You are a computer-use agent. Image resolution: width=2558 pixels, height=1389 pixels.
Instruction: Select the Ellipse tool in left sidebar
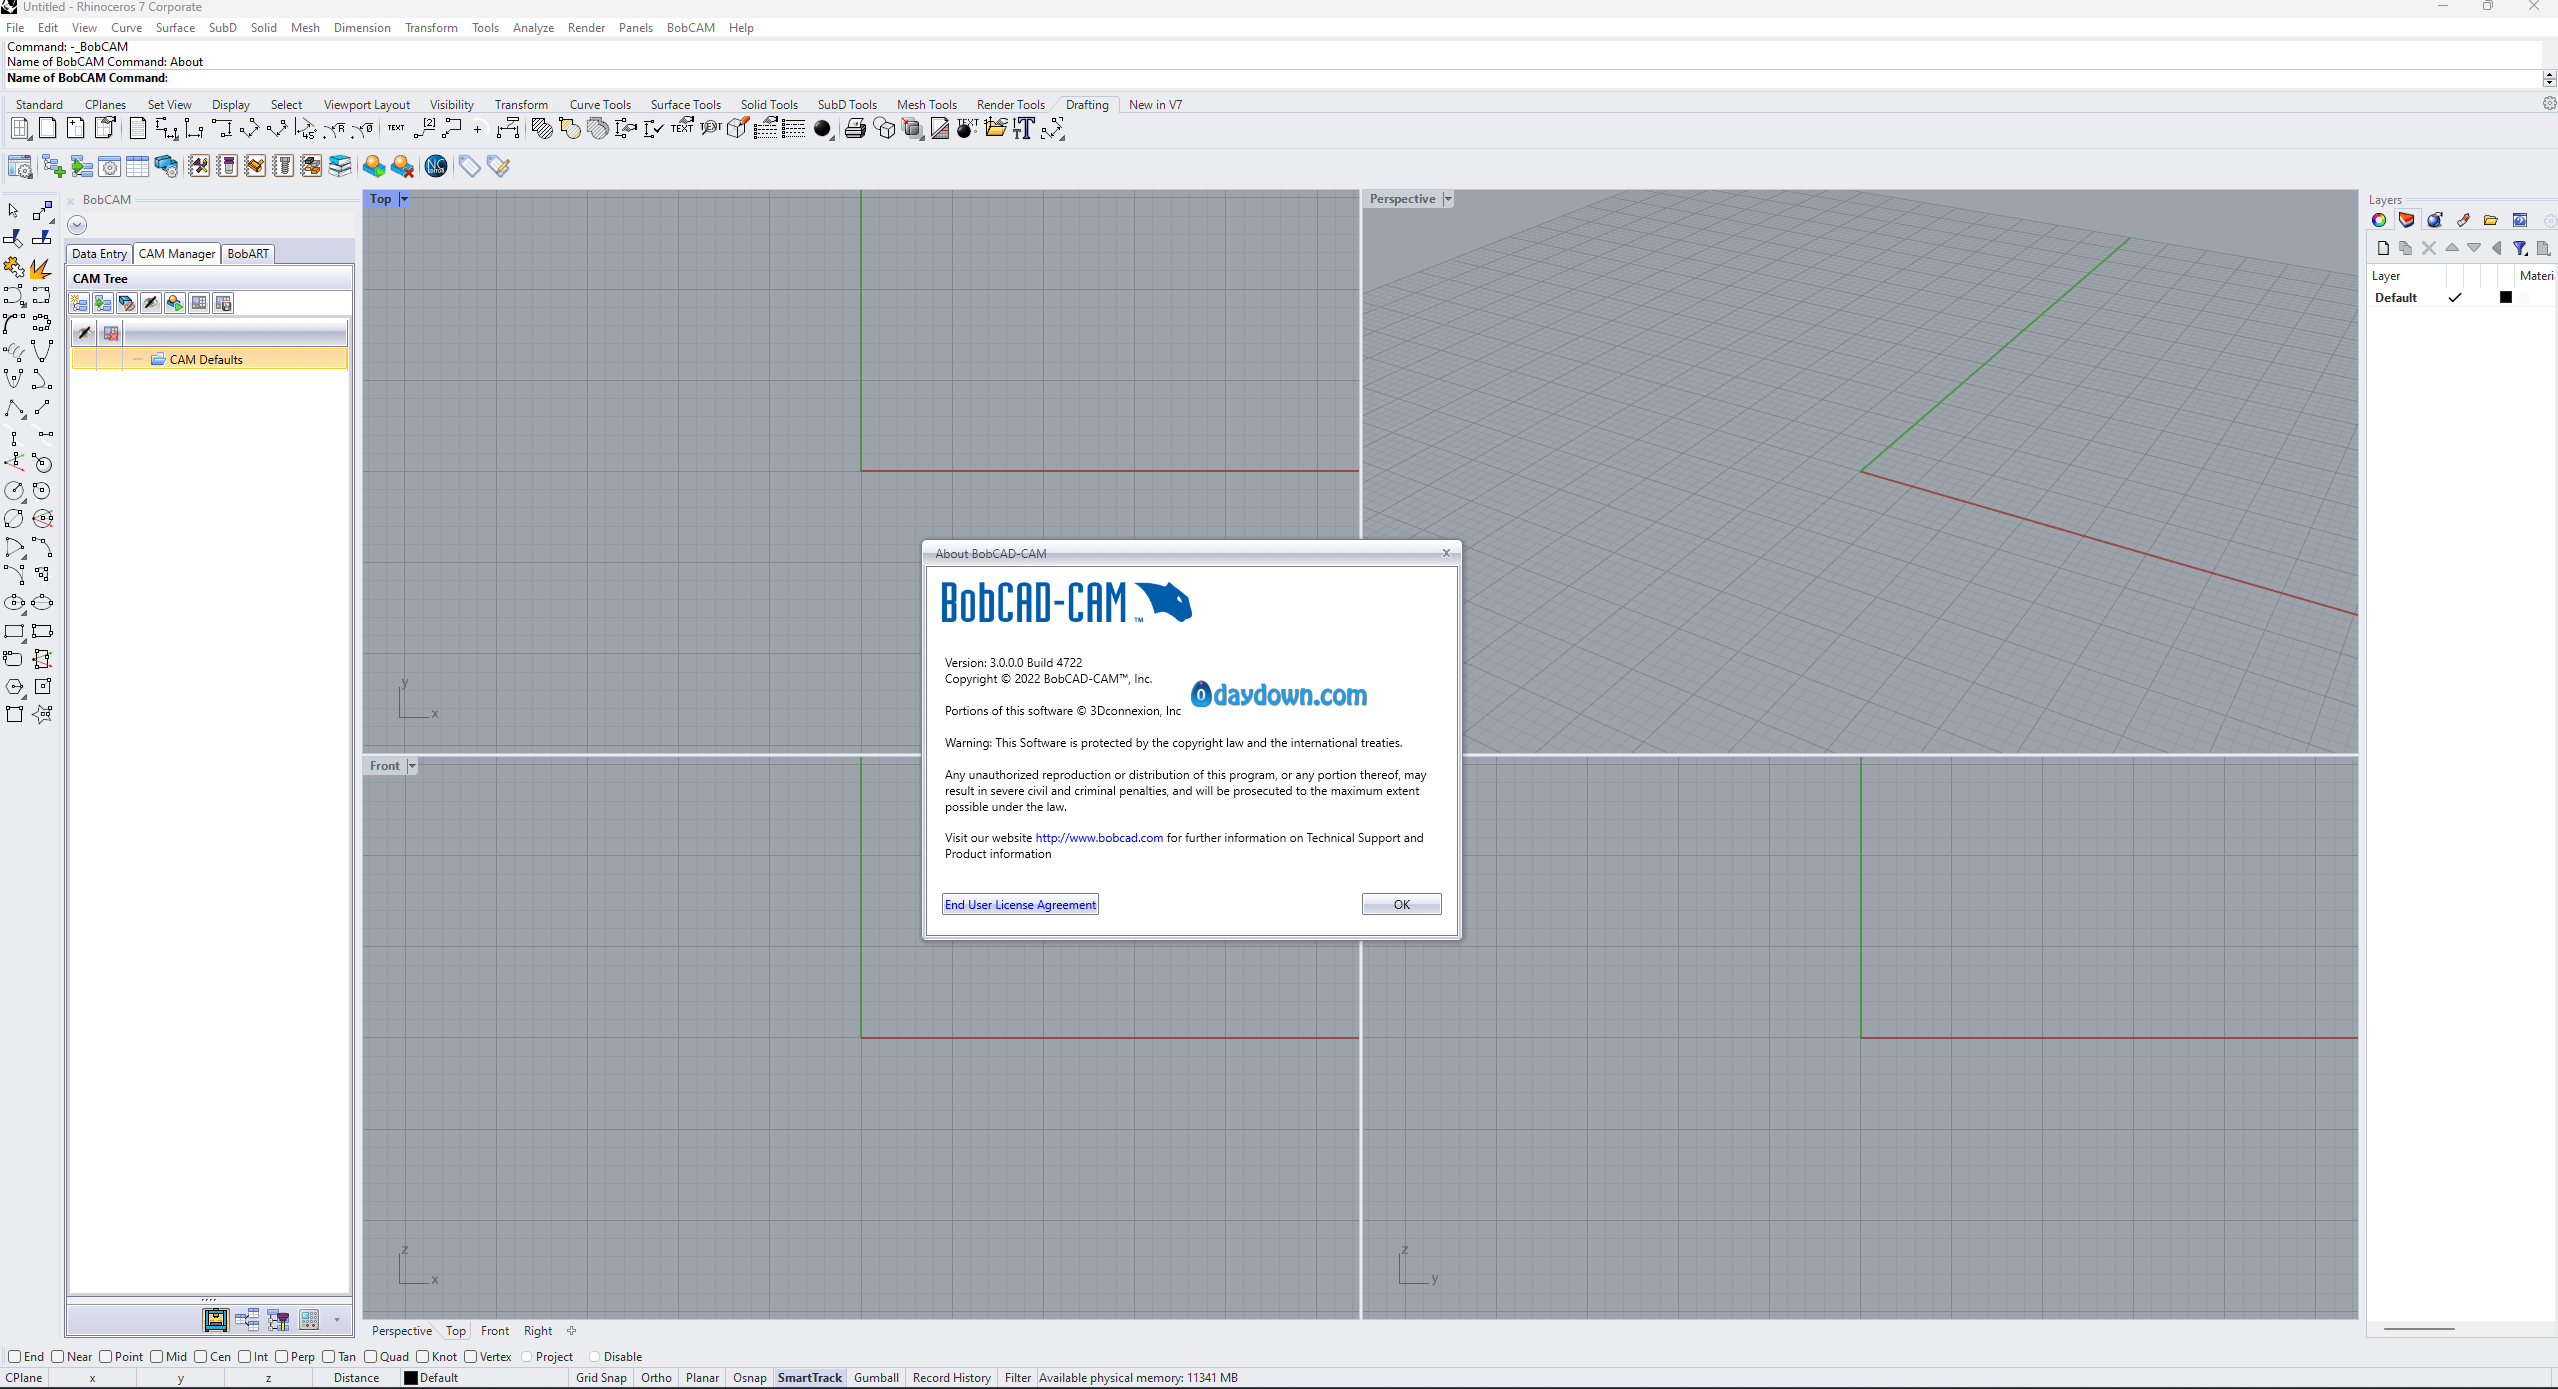(x=14, y=603)
